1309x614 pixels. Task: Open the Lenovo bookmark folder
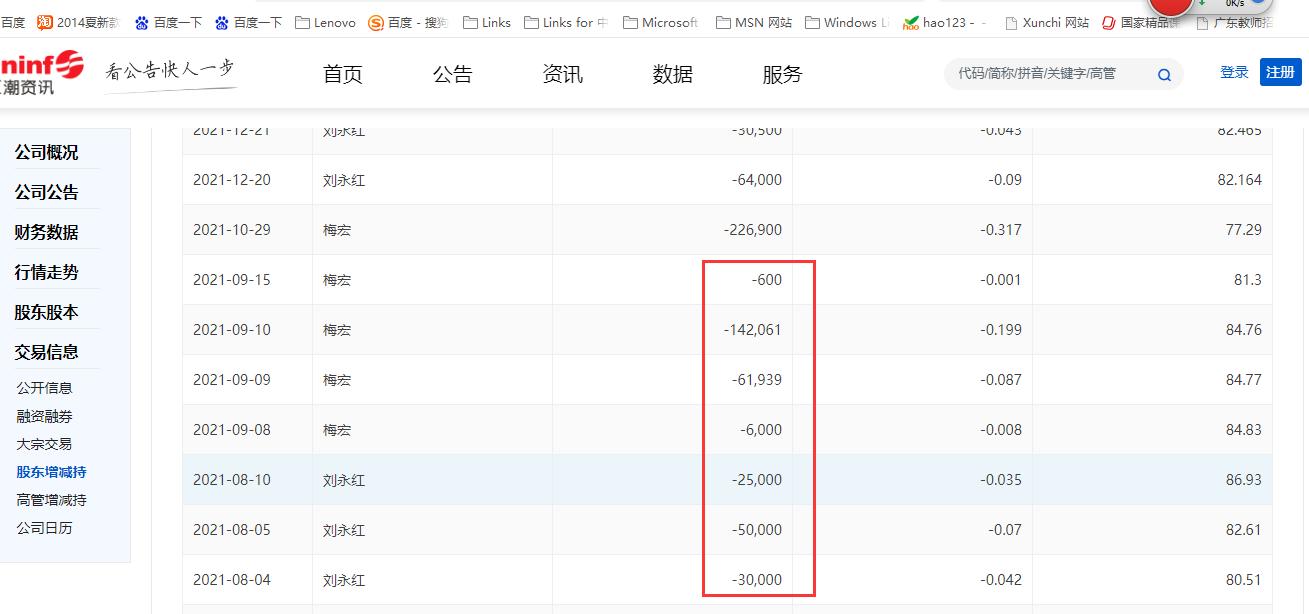[x=325, y=21]
